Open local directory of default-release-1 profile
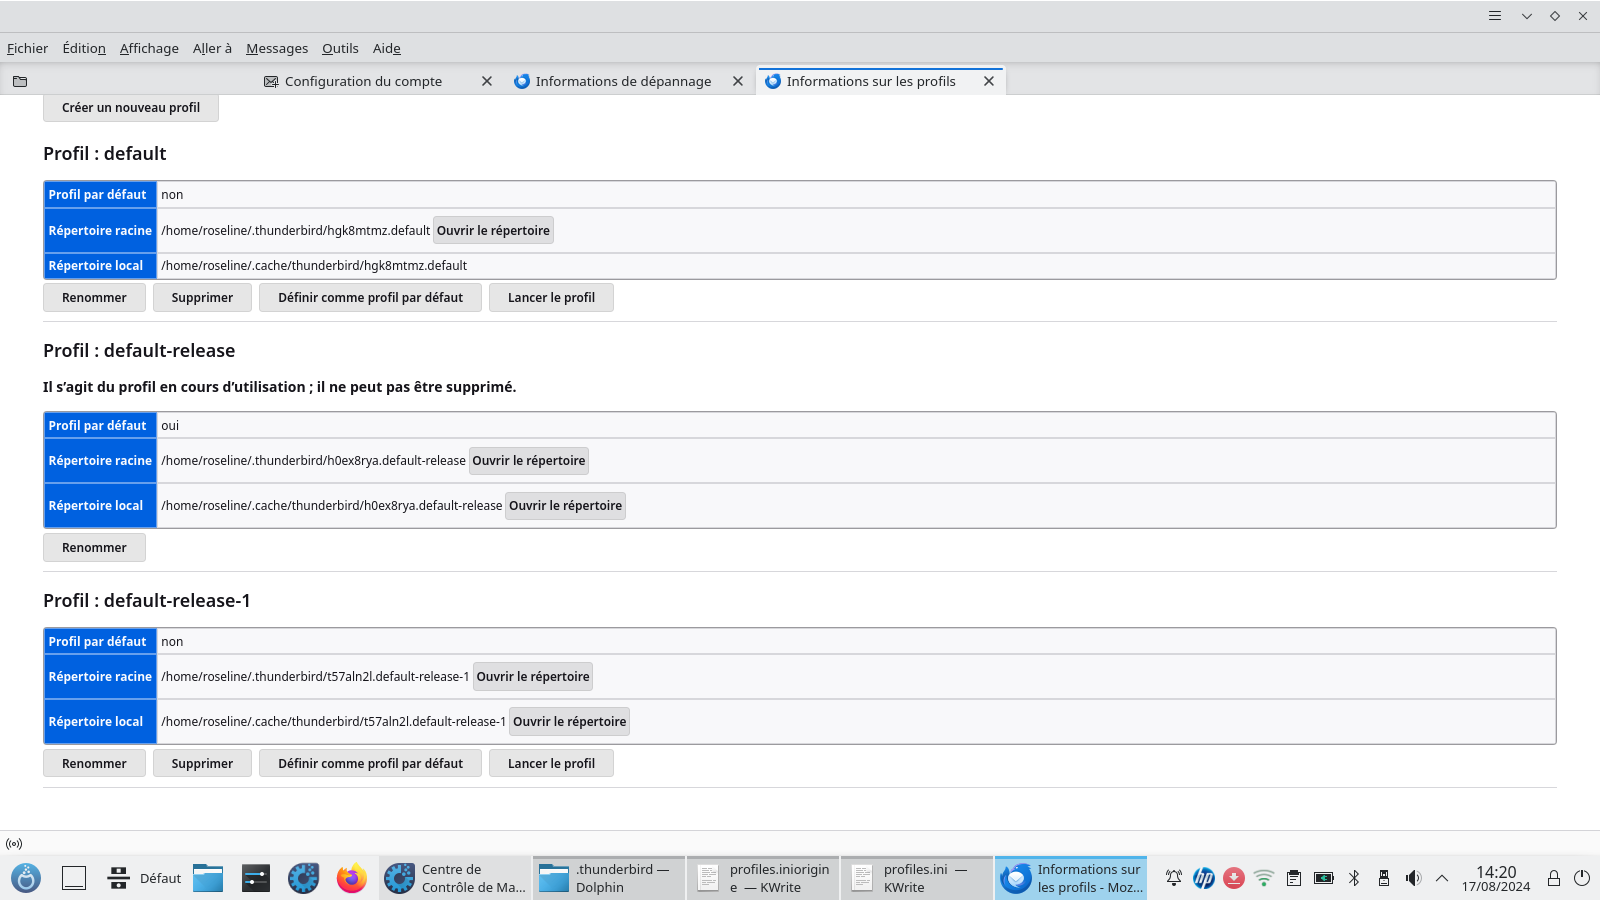The width and height of the screenshot is (1600, 900). (x=569, y=722)
